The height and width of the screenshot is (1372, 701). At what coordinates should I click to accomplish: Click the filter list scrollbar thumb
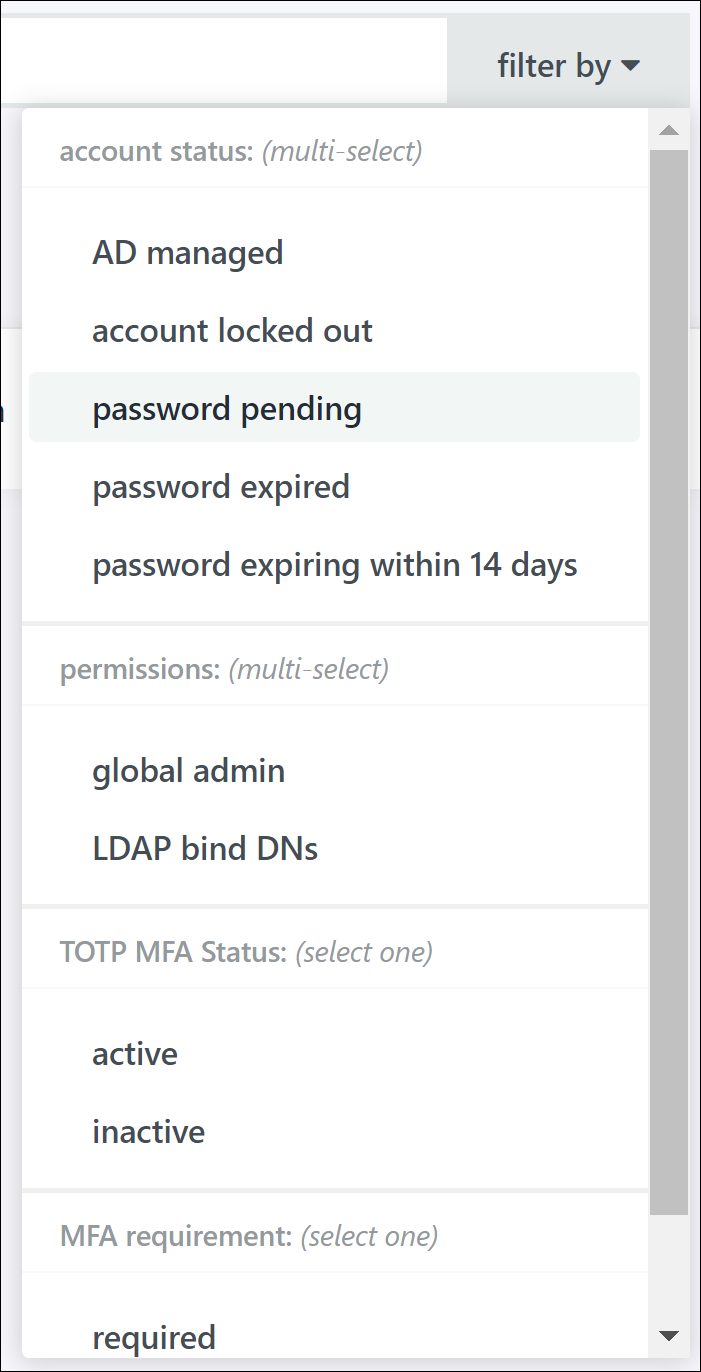[x=669, y=680]
